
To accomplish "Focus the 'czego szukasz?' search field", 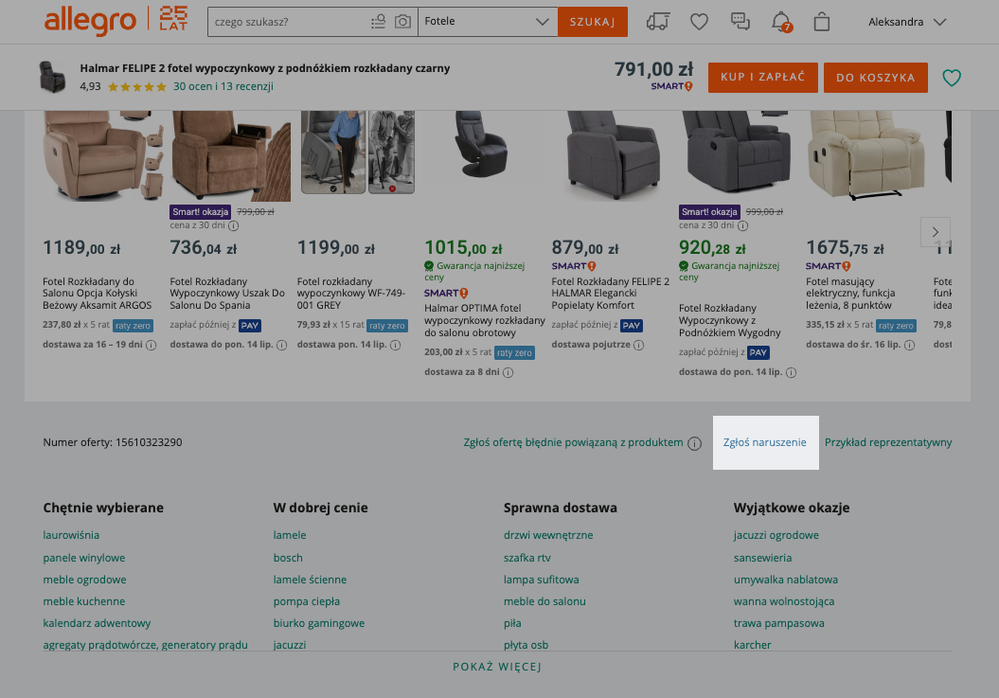I will coord(288,22).
